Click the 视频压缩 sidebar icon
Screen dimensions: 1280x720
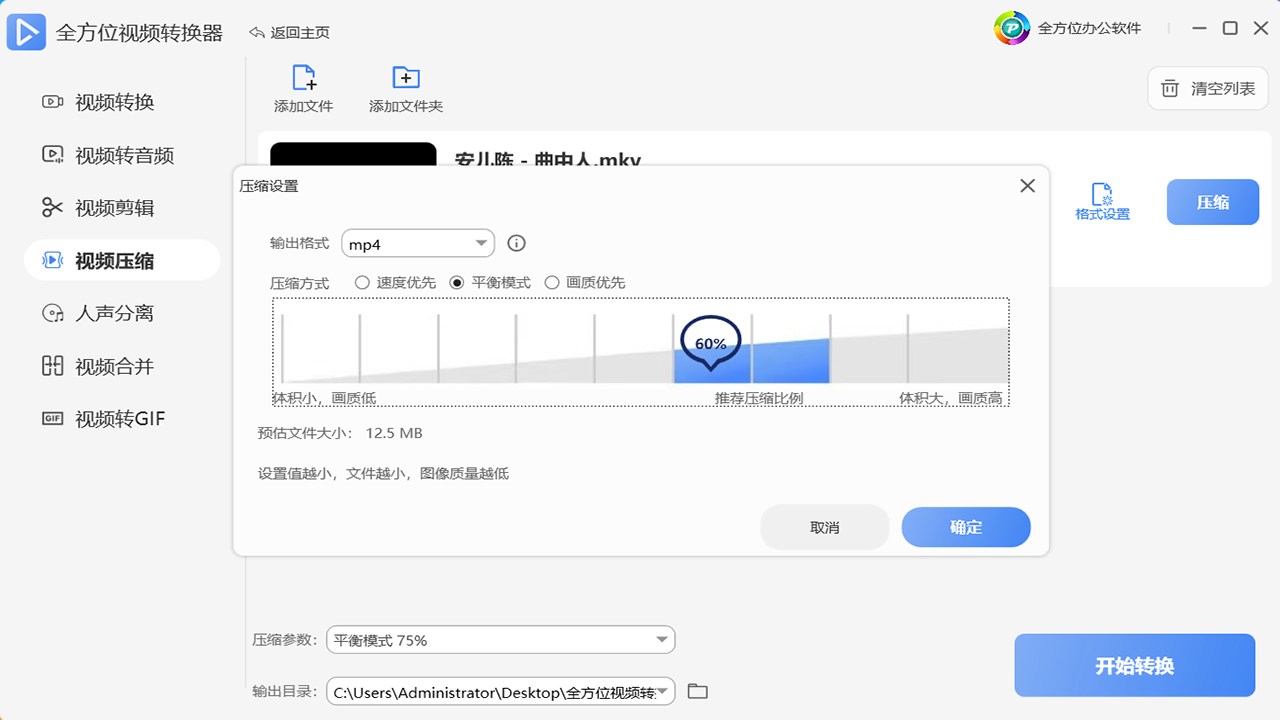point(53,260)
